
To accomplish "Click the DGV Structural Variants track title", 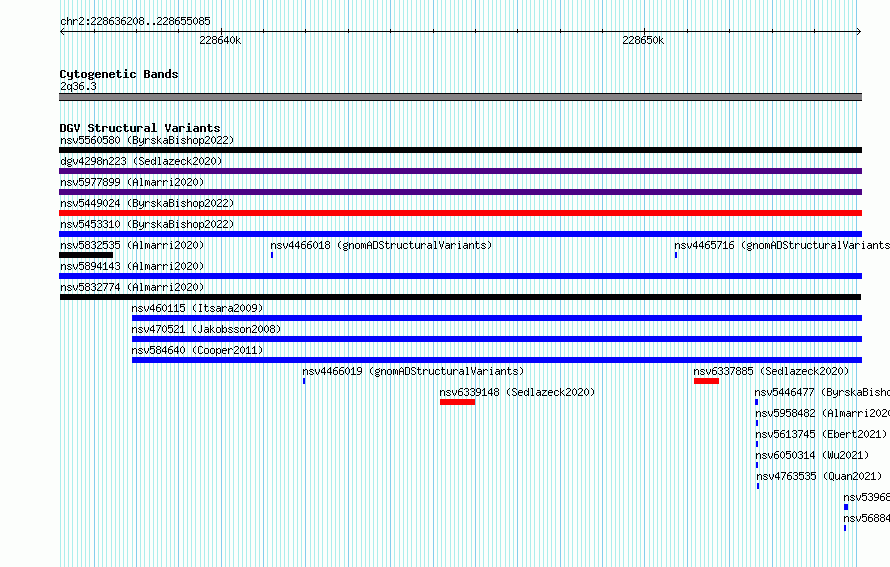I will click(x=140, y=128).
